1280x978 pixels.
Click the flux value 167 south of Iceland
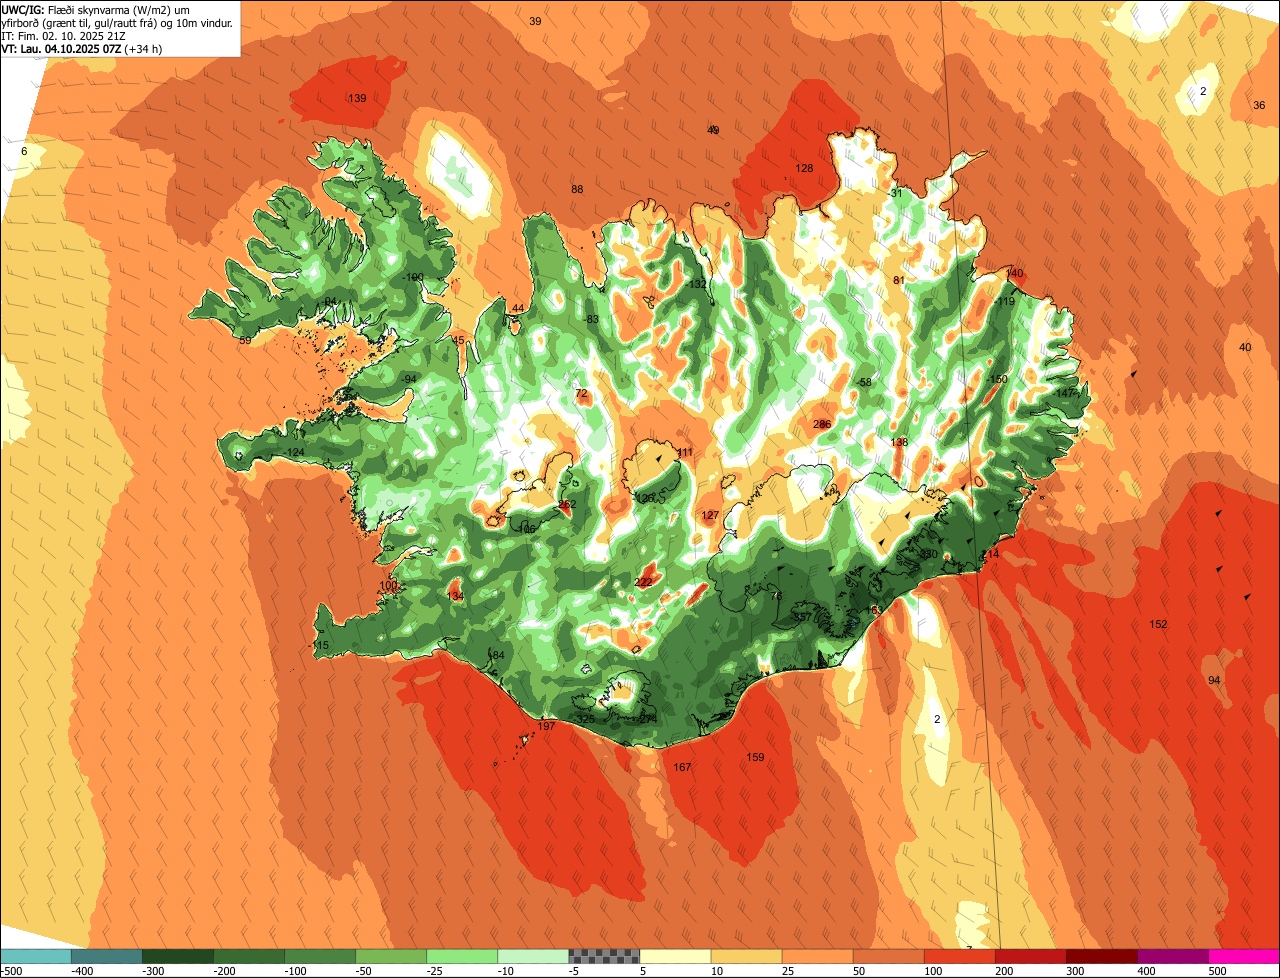point(682,767)
